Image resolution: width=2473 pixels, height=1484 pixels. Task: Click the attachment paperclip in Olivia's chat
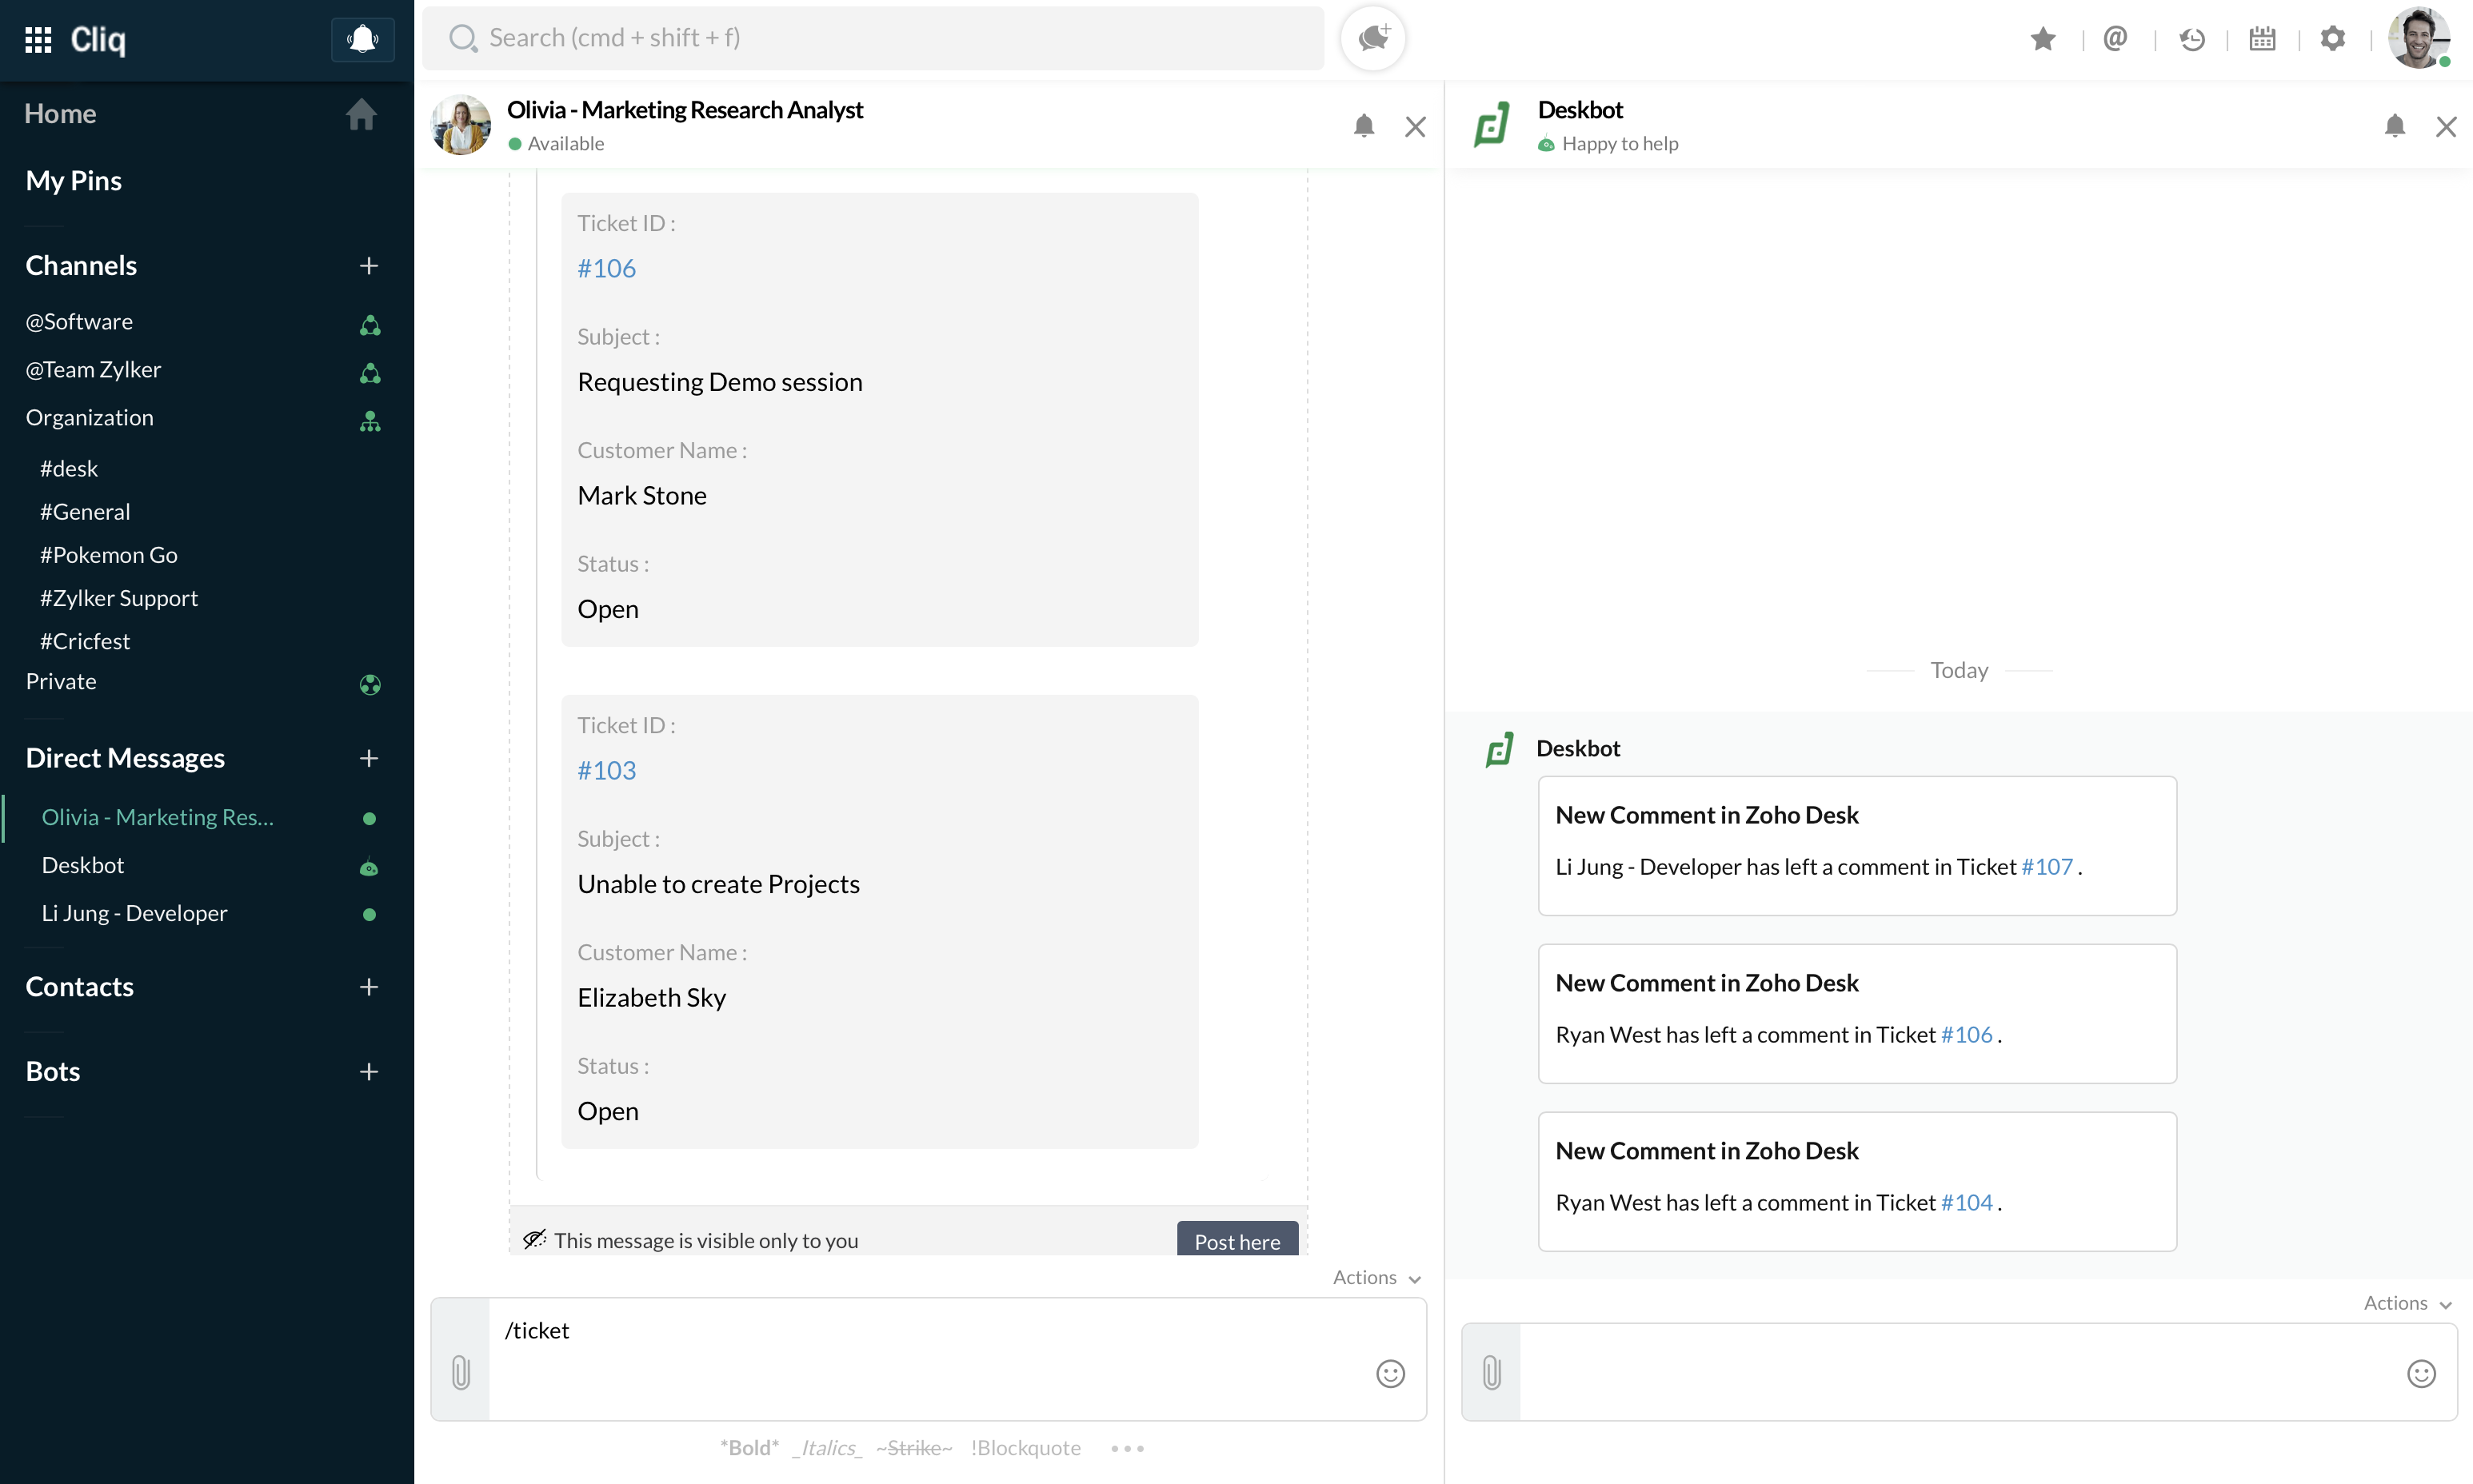click(x=461, y=1372)
